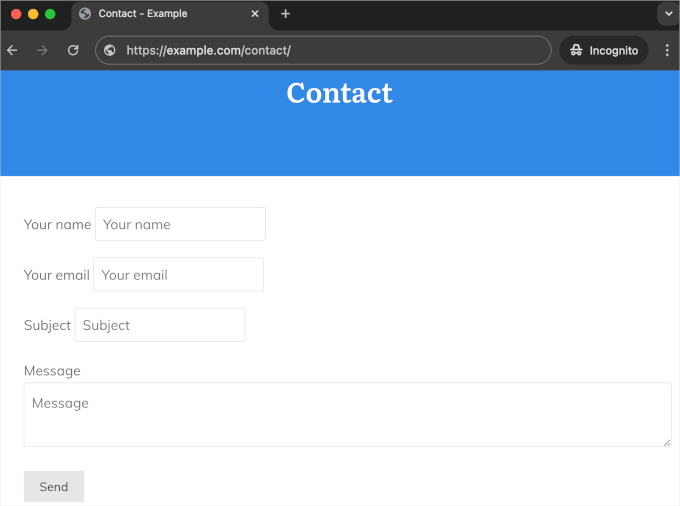Go back with the browser back arrow
The height and width of the screenshot is (506, 680).
(x=12, y=51)
